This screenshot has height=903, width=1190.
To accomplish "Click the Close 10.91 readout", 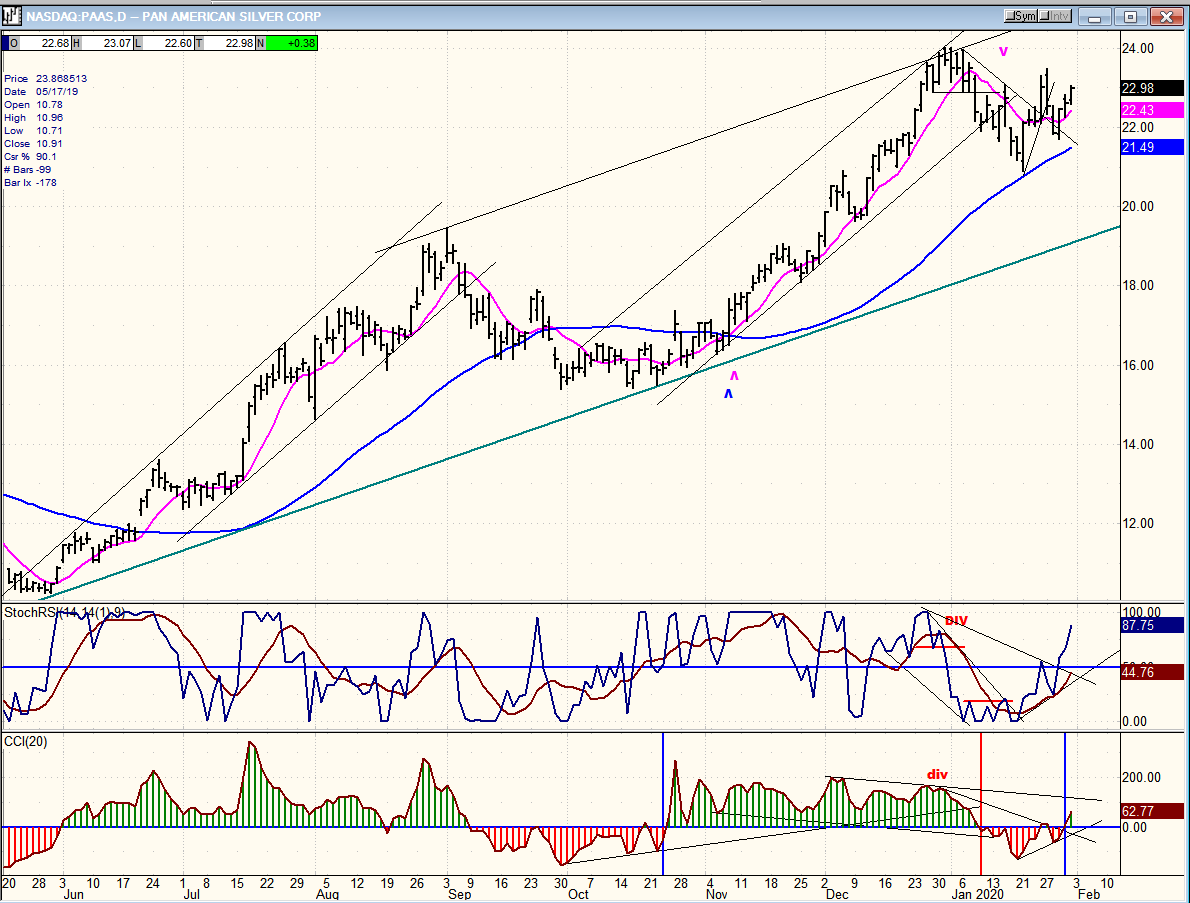I will click(x=33, y=143).
